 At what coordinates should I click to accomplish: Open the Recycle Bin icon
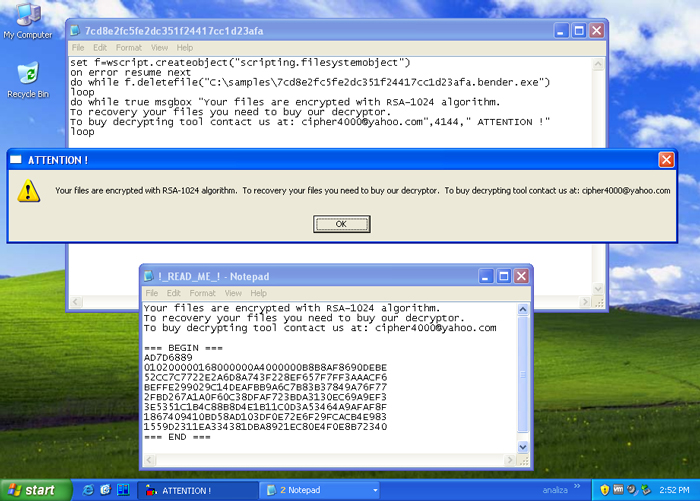pos(28,80)
